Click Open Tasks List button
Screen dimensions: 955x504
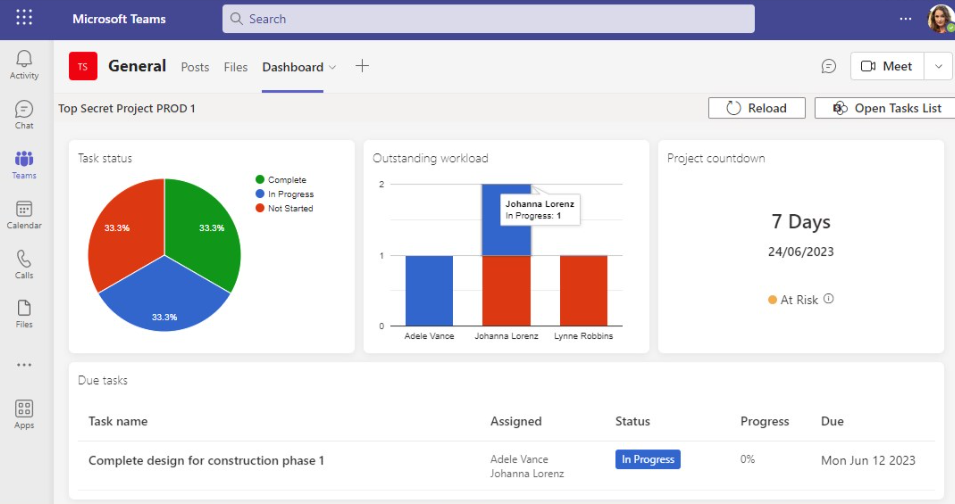(887, 108)
